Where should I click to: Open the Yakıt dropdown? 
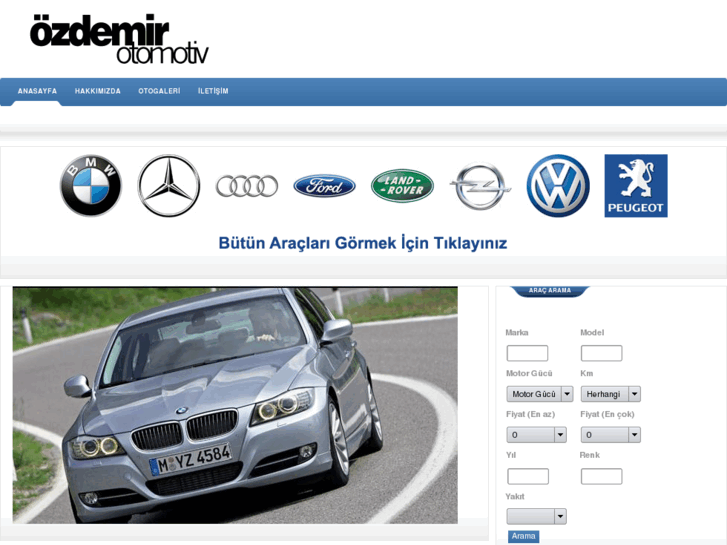click(x=536, y=516)
